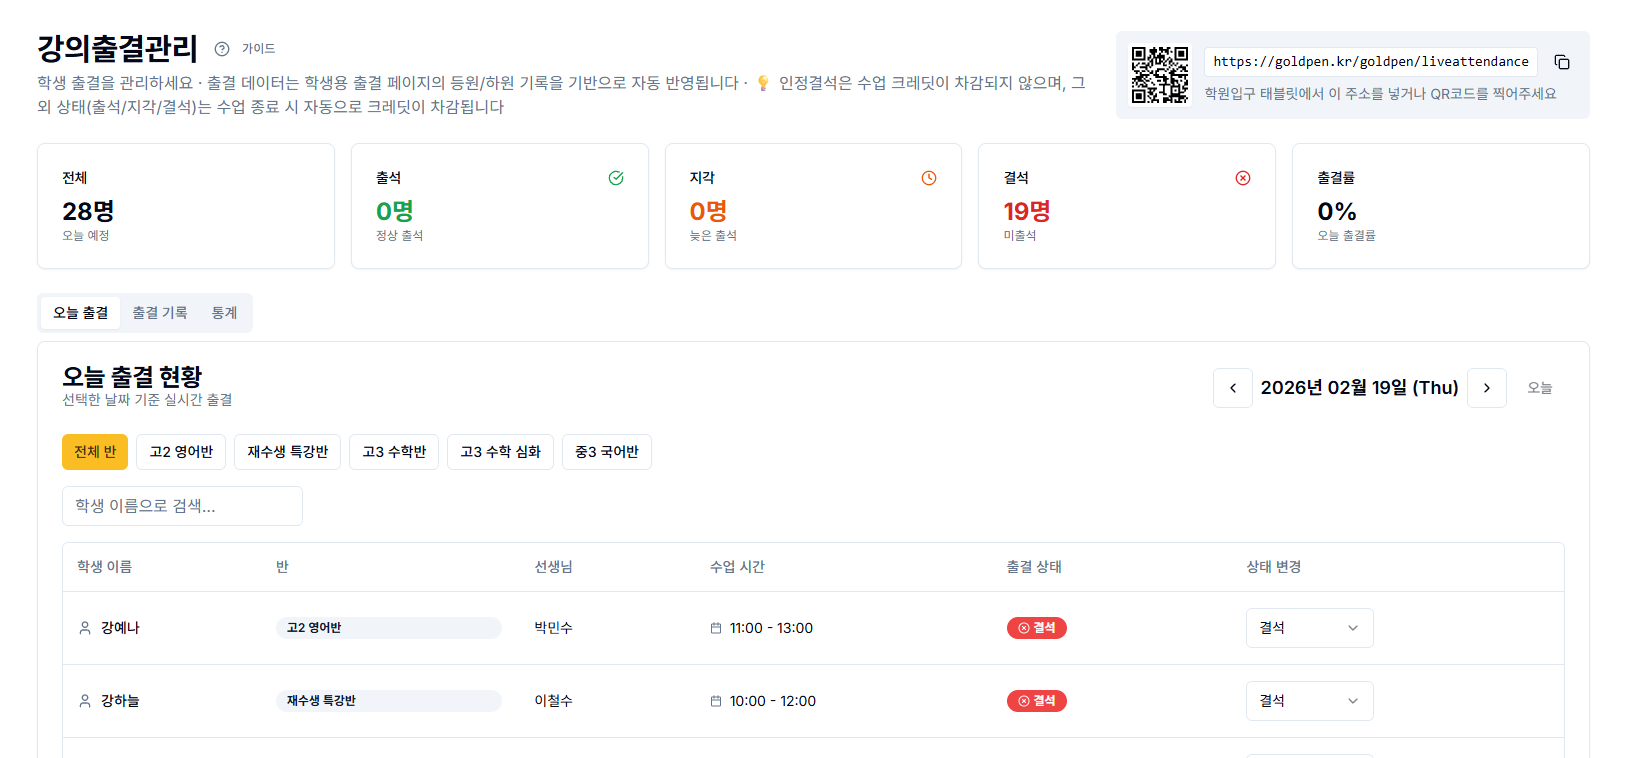Click the student name search field
The width and height of the screenshot is (1628, 758).
tap(182, 506)
